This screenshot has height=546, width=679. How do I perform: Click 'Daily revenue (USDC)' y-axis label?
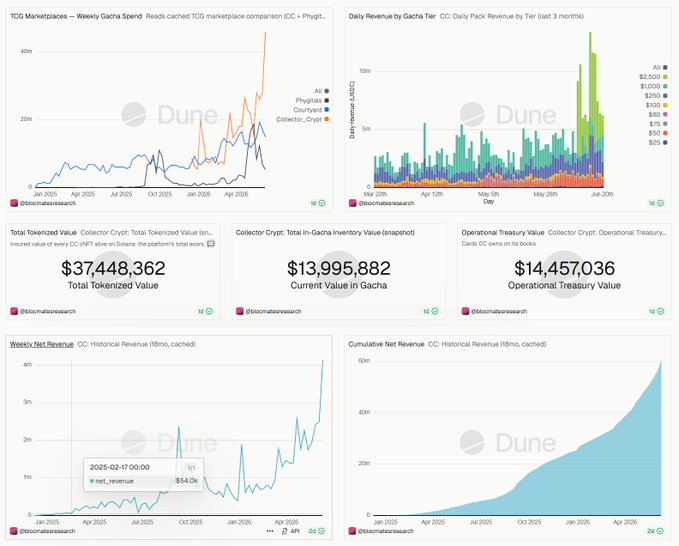point(352,110)
